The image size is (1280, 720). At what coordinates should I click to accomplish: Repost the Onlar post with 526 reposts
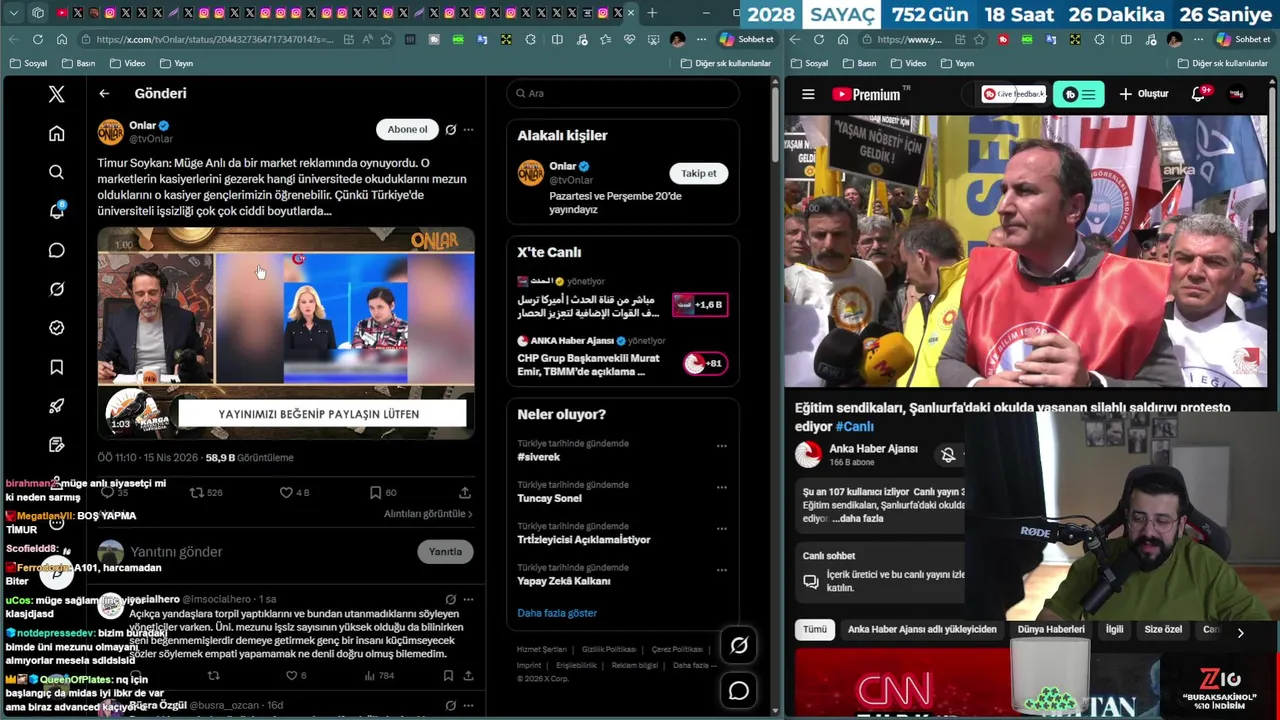coord(206,492)
